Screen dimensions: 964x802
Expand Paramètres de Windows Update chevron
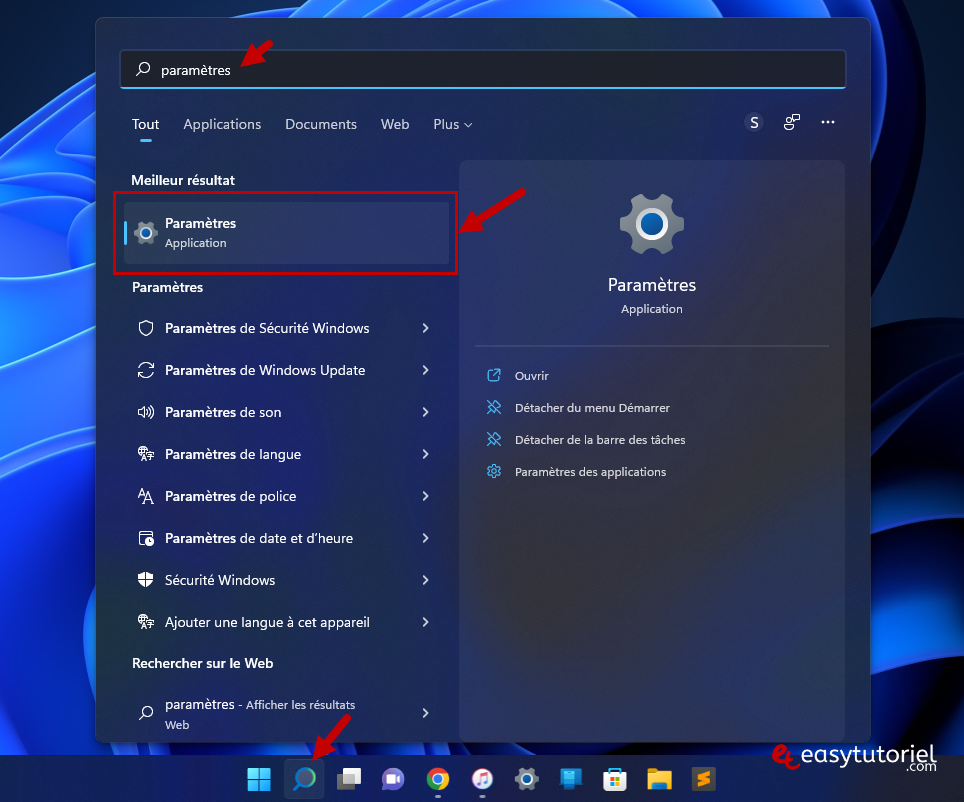(425, 370)
